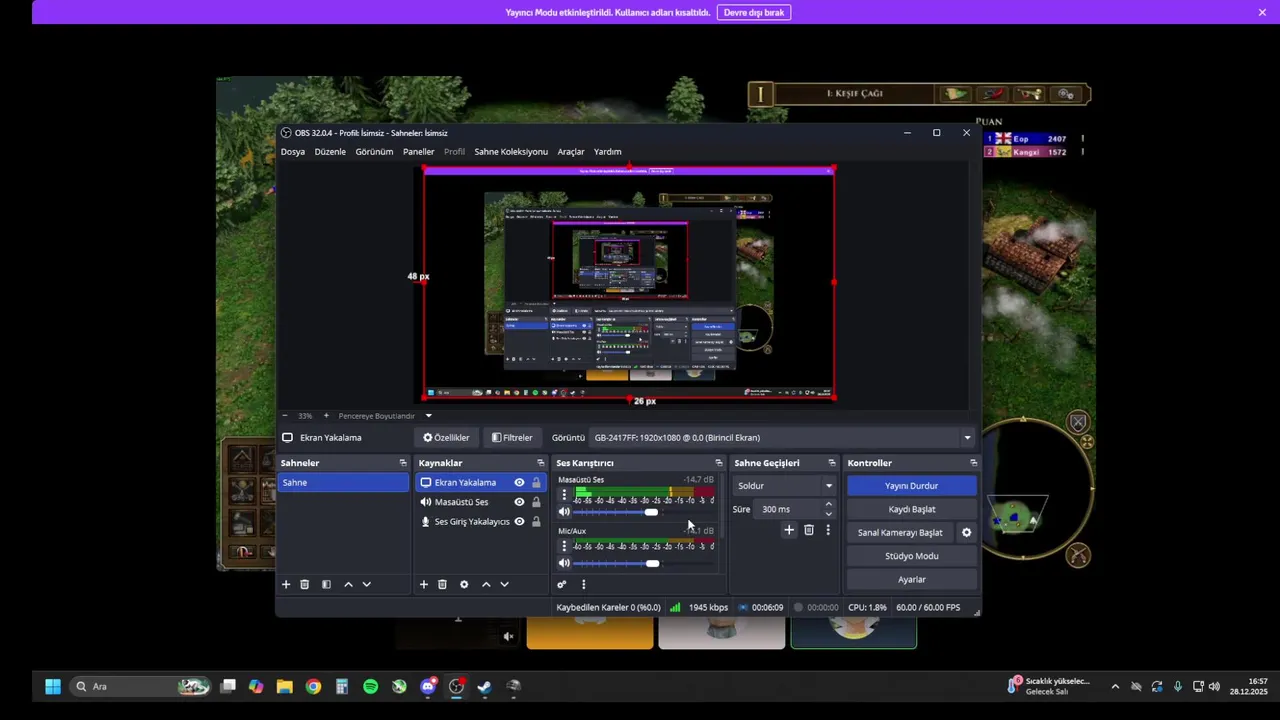The image size is (1280, 720).
Task: Add a new scene with the plus icon in Sahneler
Action: tap(286, 585)
